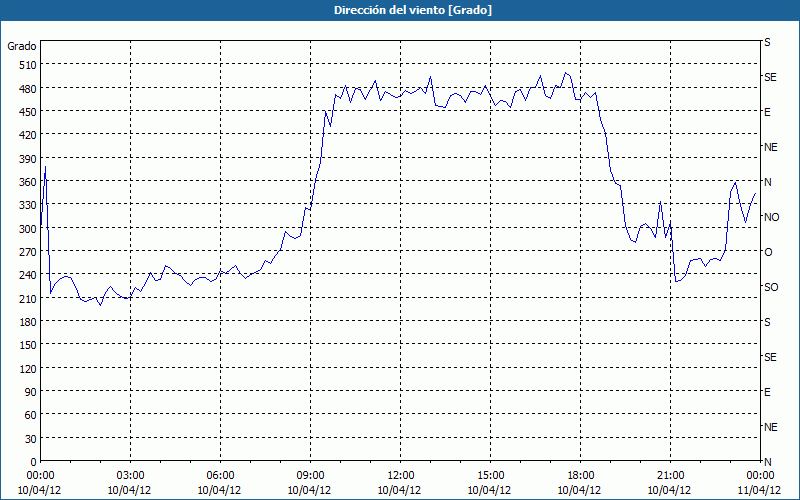Select the 18:00 time axis label
The width and height of the screenshot is (800, 500).
point(581,476)
